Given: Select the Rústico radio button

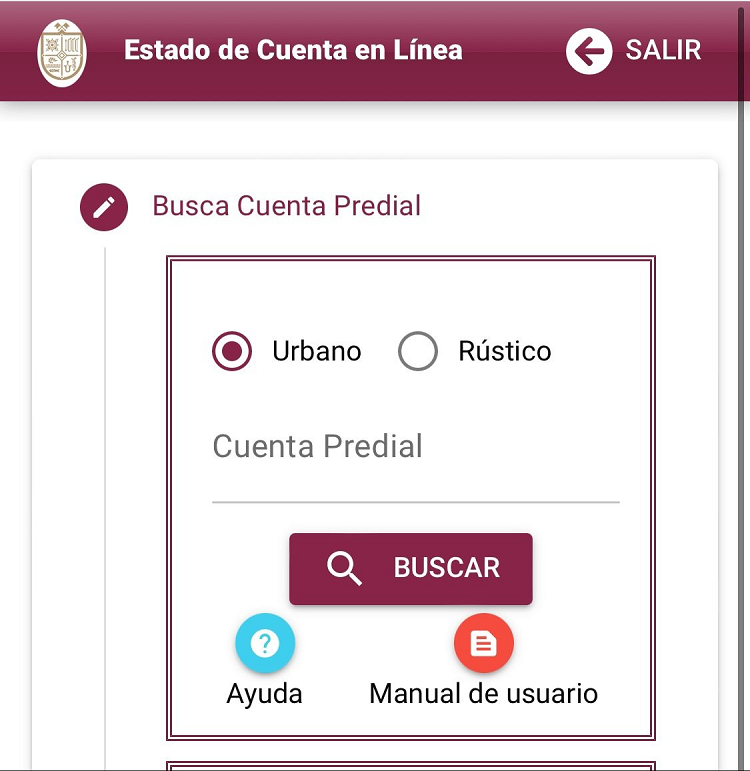Looking at the screenshot, I should click(x=418, y=351).
